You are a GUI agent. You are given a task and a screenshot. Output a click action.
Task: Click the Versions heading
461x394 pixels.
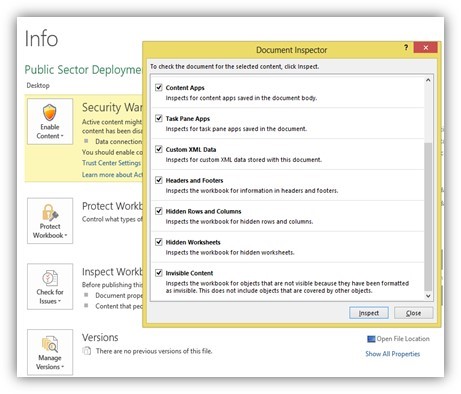pyautogui.click(x=100, y=337)
